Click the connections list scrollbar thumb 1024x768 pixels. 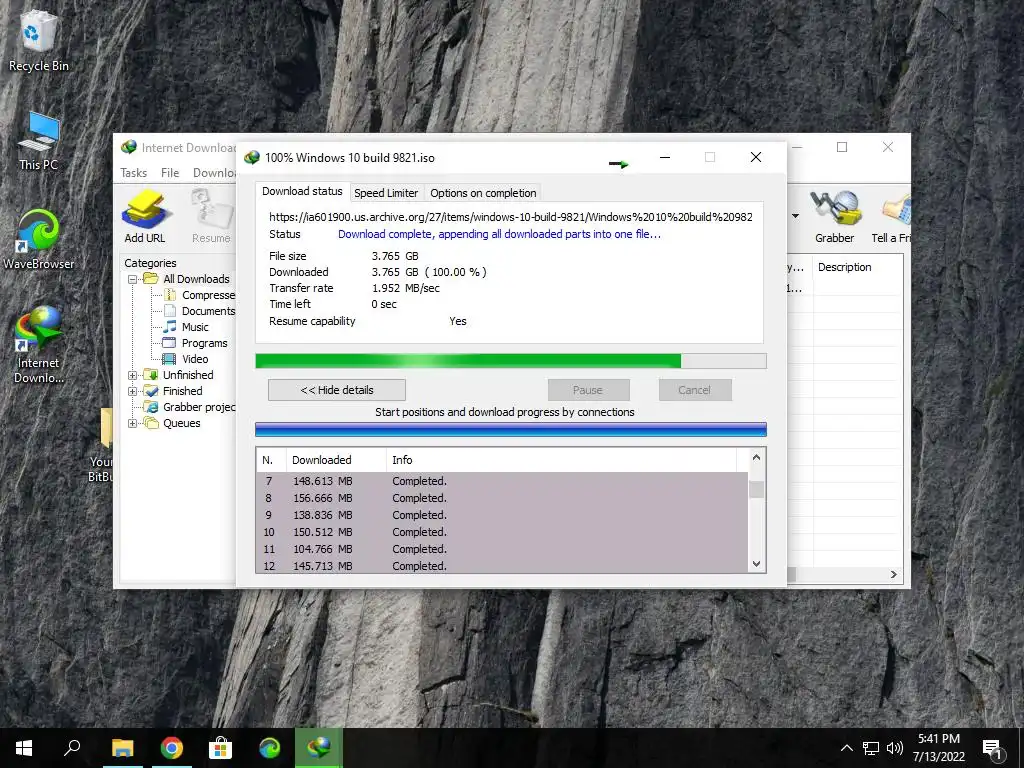tap(756, 489)
